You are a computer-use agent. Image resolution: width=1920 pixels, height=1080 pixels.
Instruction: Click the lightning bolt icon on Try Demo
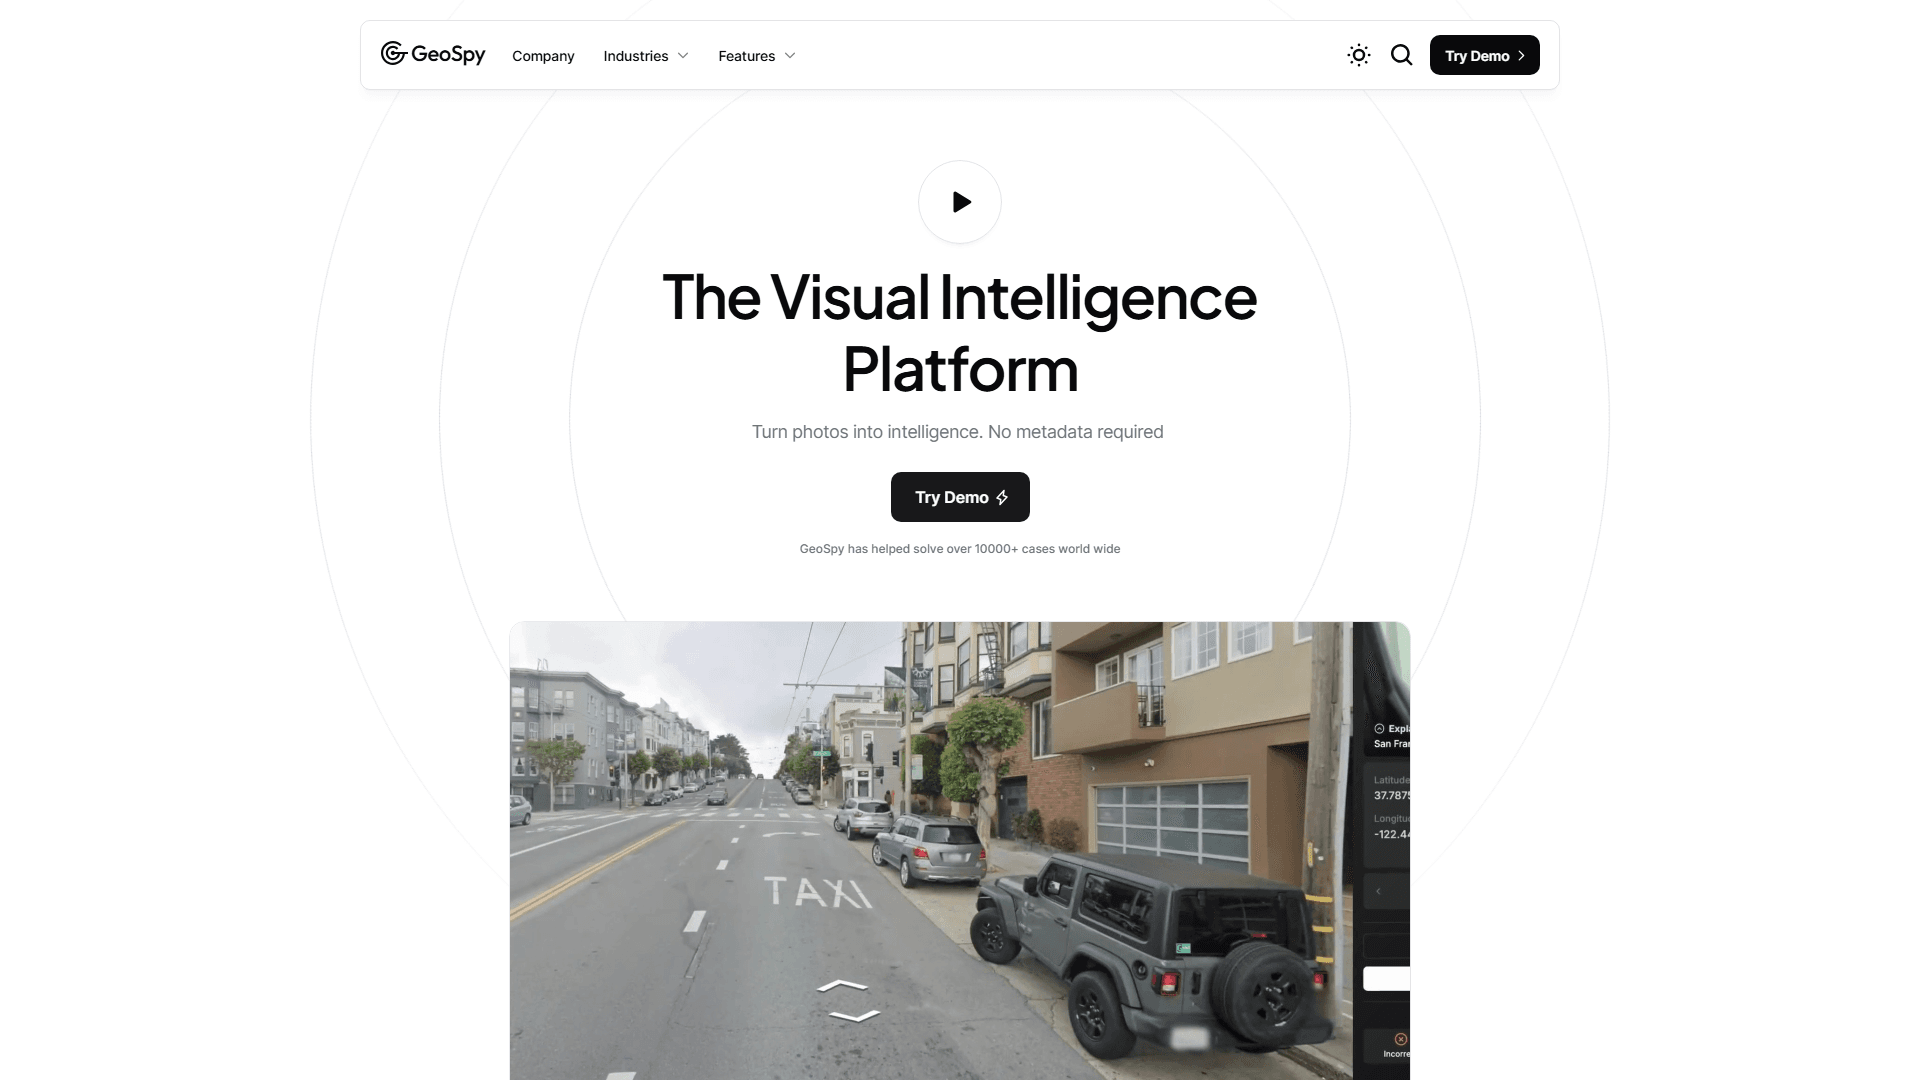1002,497
